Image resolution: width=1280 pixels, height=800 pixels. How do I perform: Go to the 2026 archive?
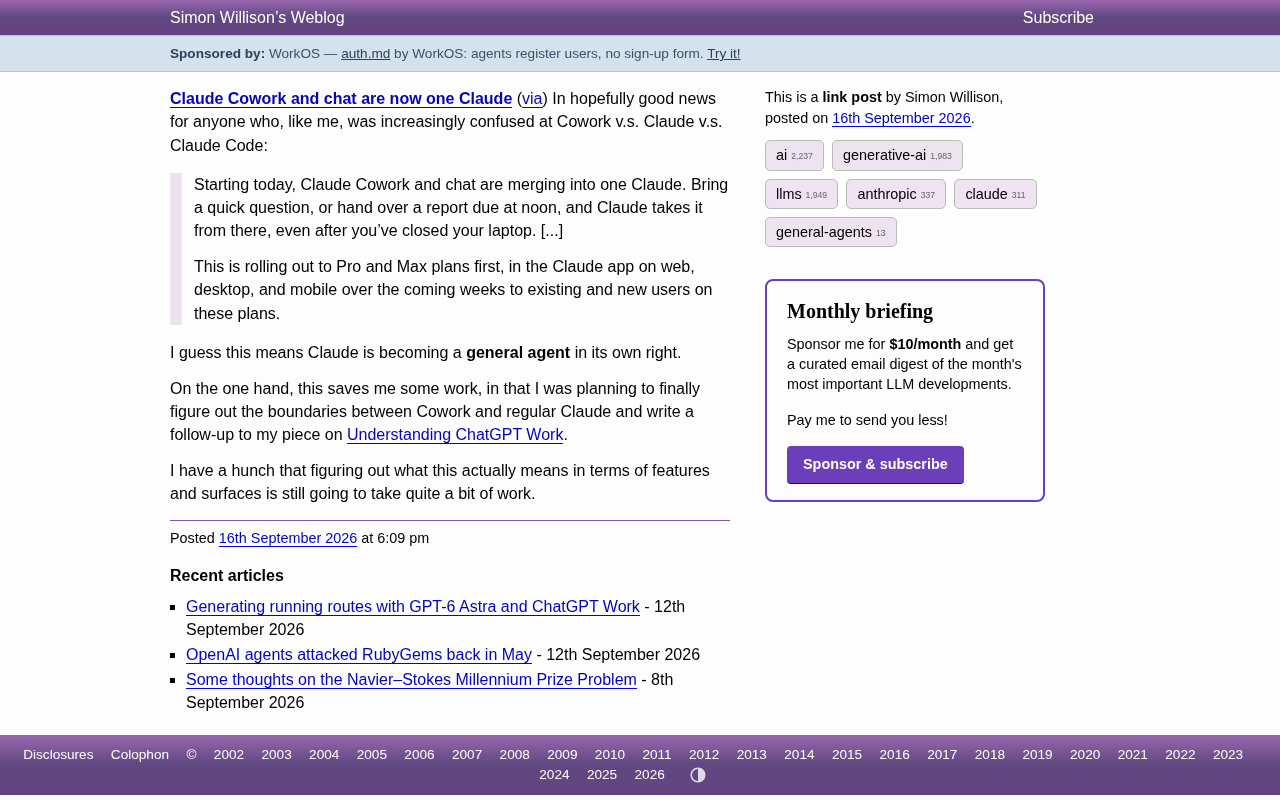(650, 775)
